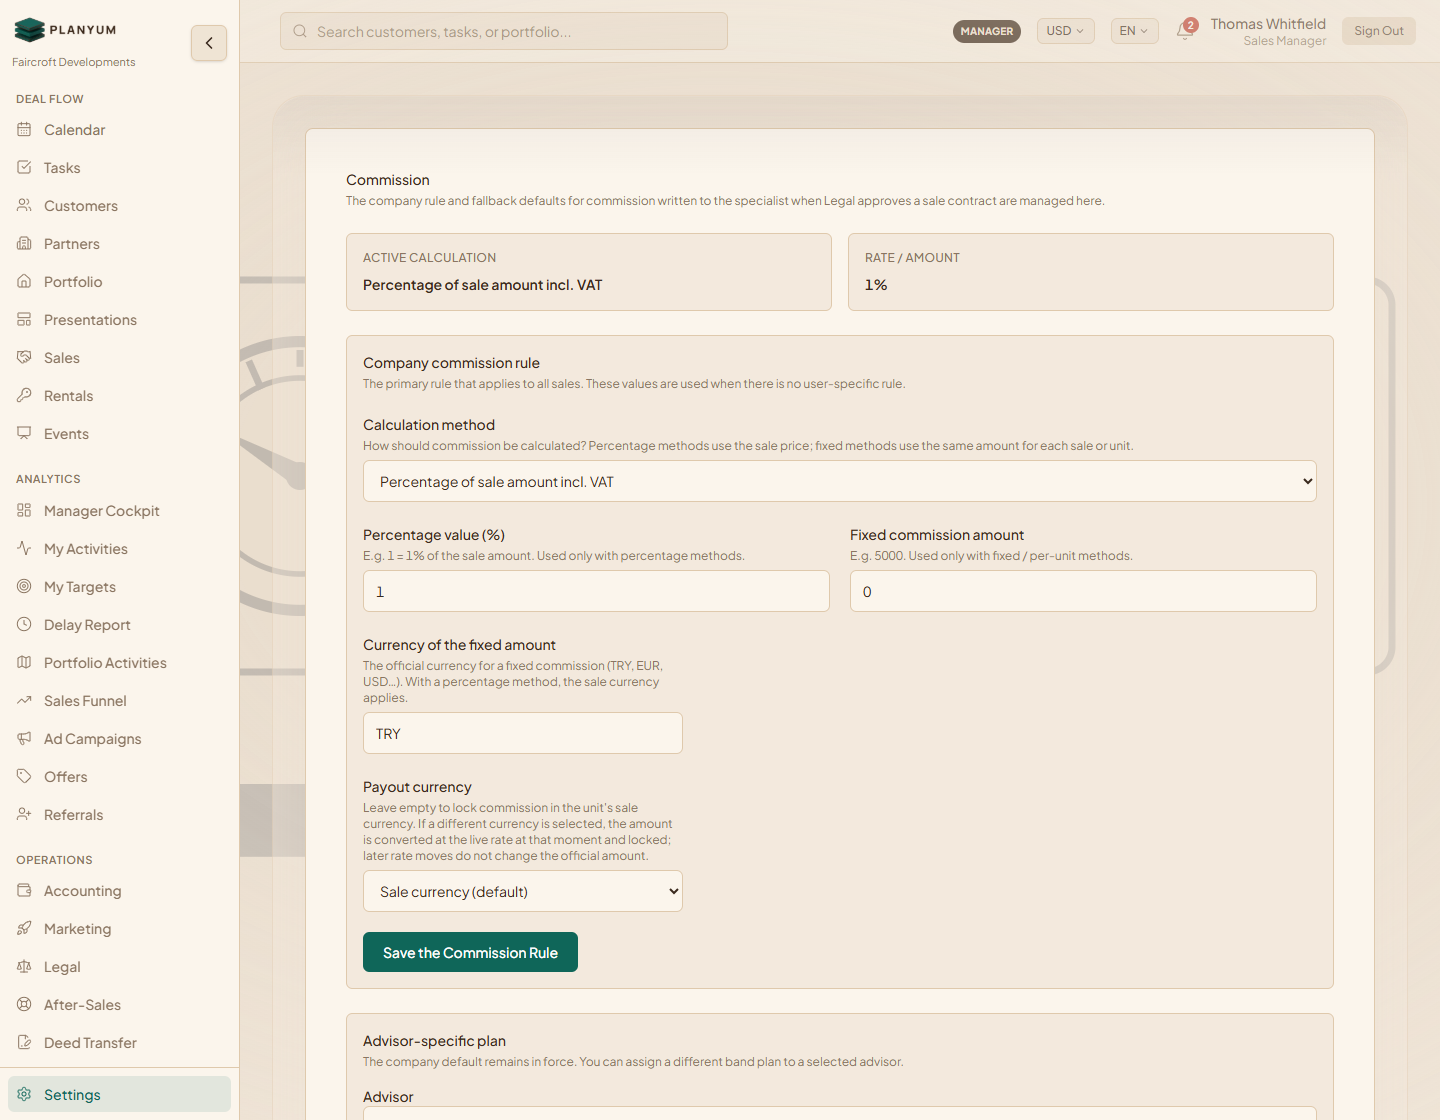The image size is (1440, 1120).
Task: Click the fixed amount currency field
Action: pos(523,733)
